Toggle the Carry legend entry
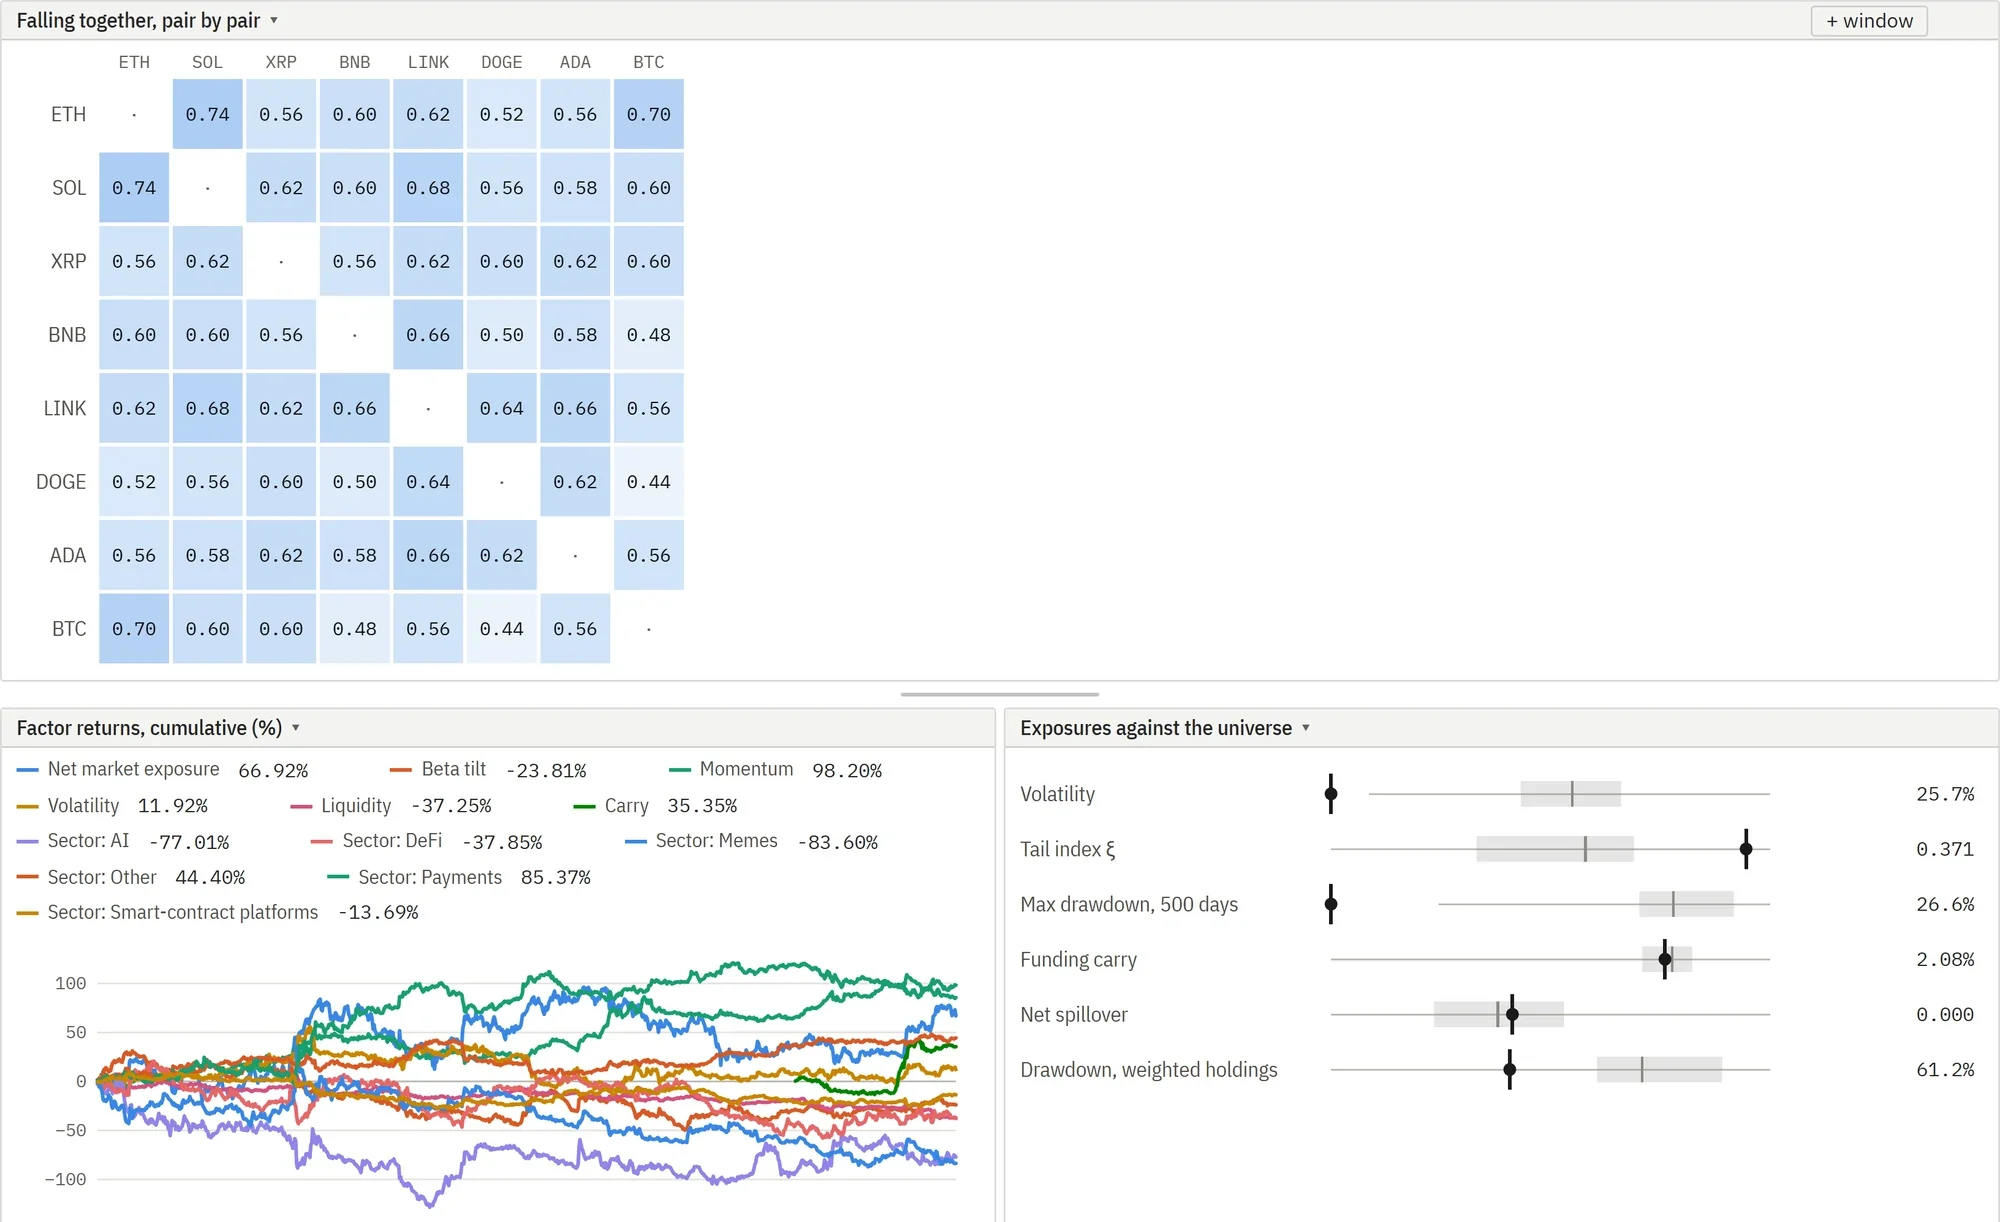2000x1222 pixels. [x=655, y=805]
